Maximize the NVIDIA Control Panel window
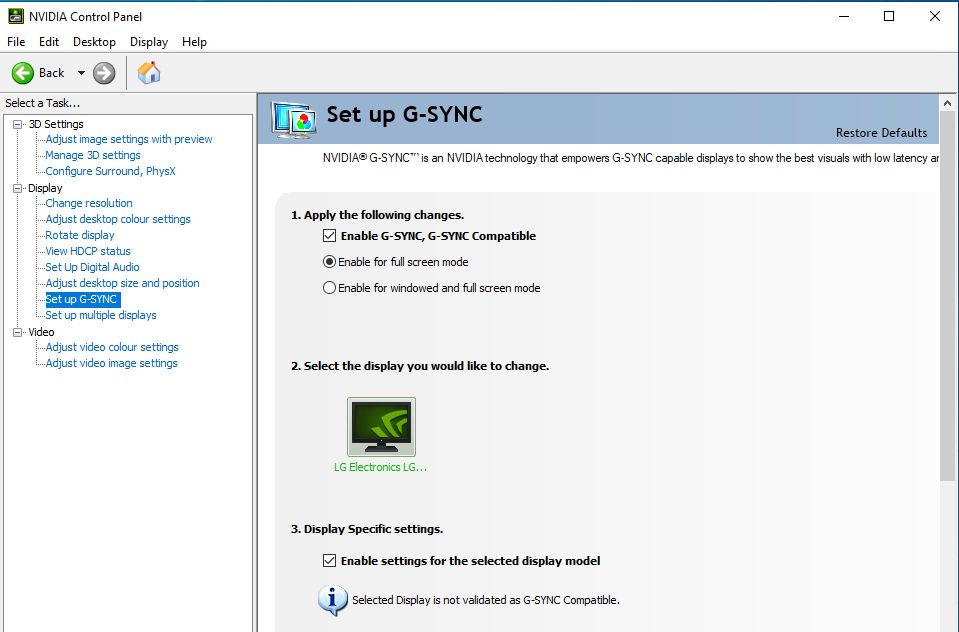This screenshot has height=632, width=959. [889, 17]
